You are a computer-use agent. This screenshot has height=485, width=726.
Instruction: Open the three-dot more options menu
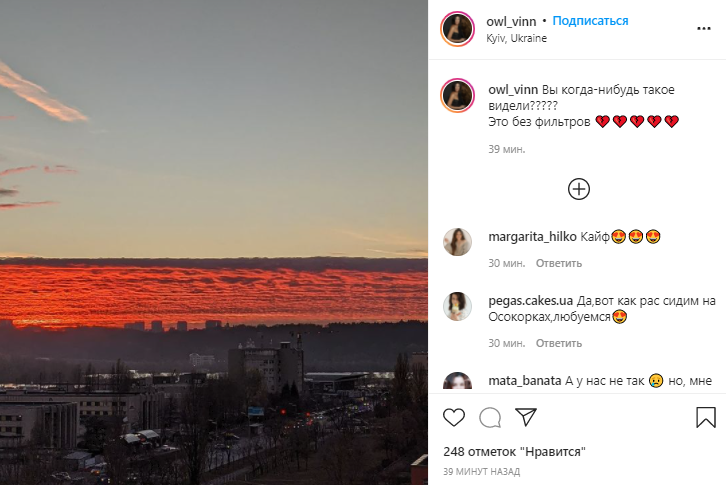point(704,29)
